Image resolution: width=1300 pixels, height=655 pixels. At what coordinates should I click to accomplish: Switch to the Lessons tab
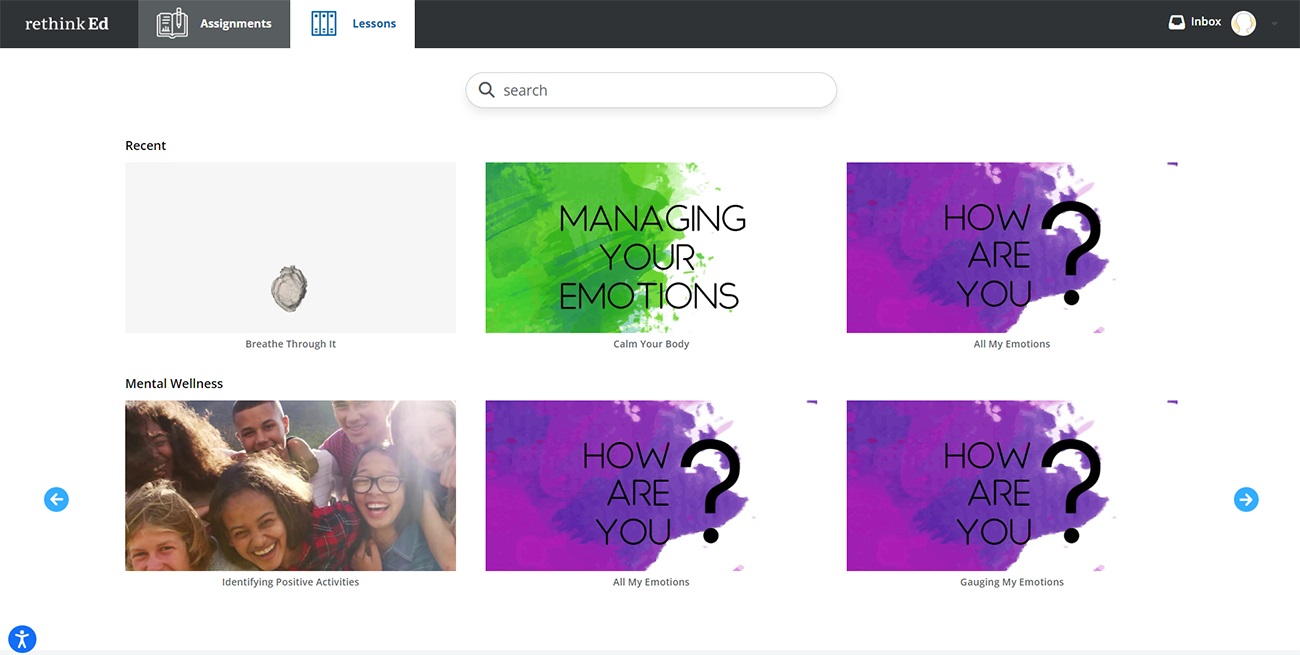point(353,24)
